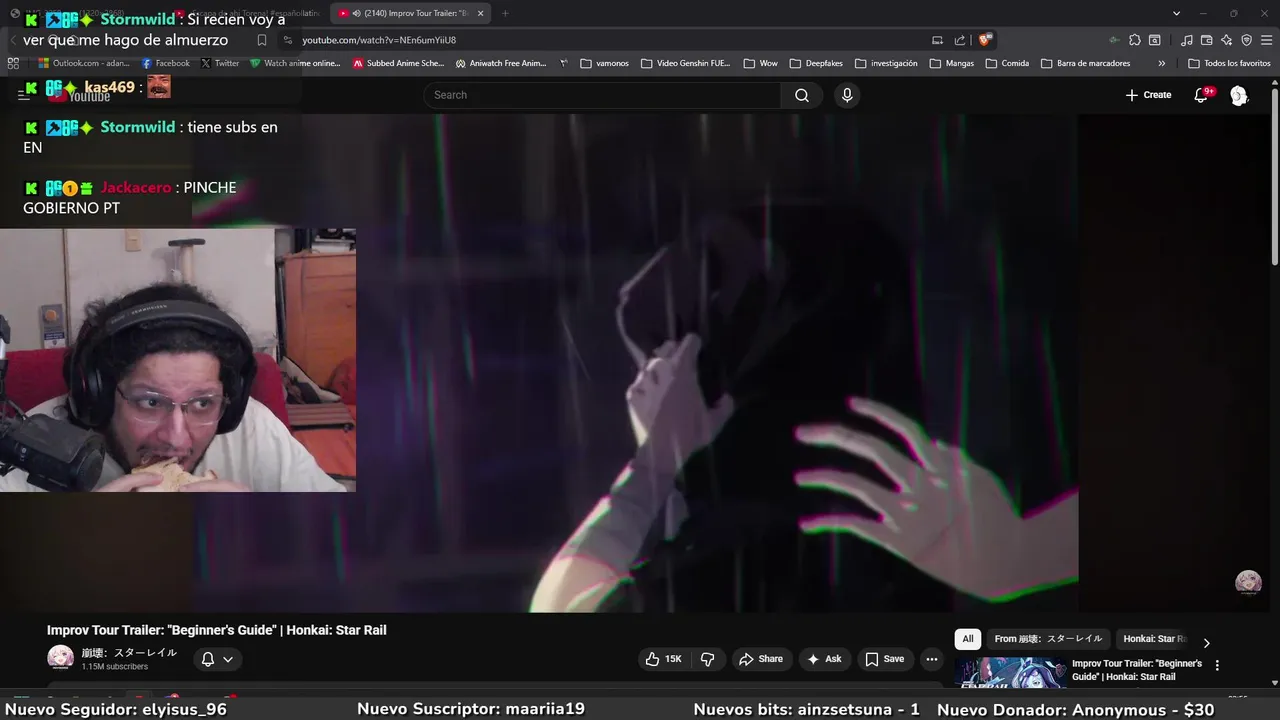Click the install app icon in address bar

[x=937, y=40]
